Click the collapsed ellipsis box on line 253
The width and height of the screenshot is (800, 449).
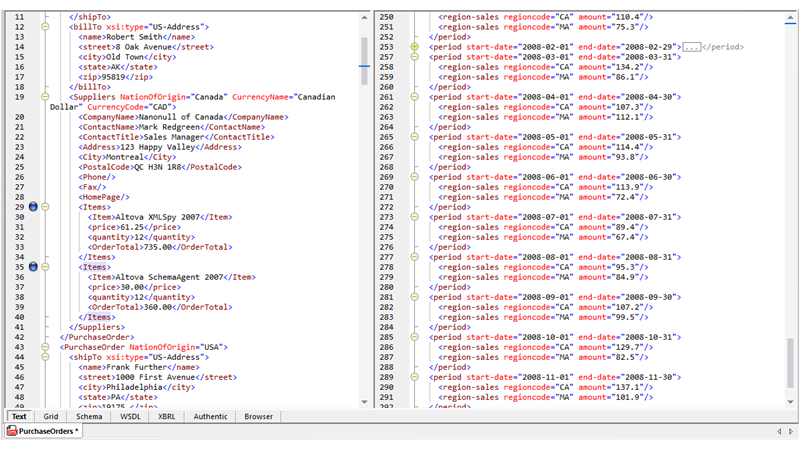(x=691, y=47)
